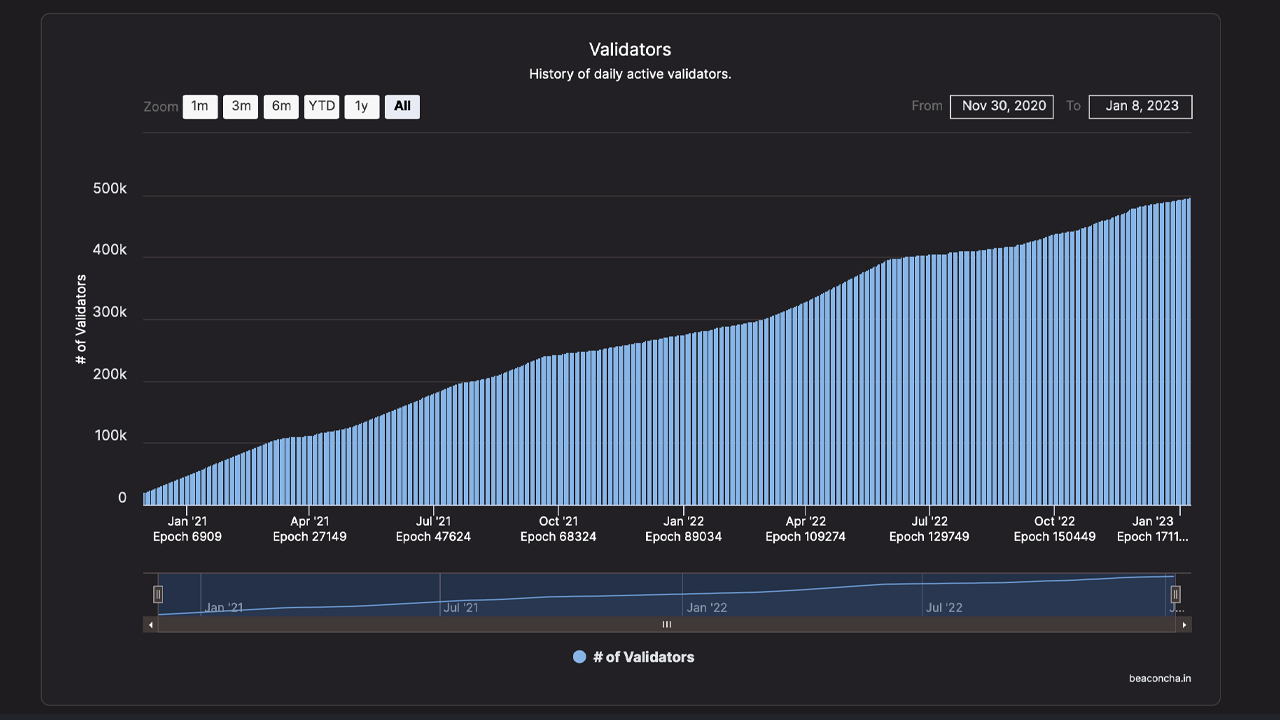Edit the To date field Jan 8, 2023

[x=1141, y=106]
